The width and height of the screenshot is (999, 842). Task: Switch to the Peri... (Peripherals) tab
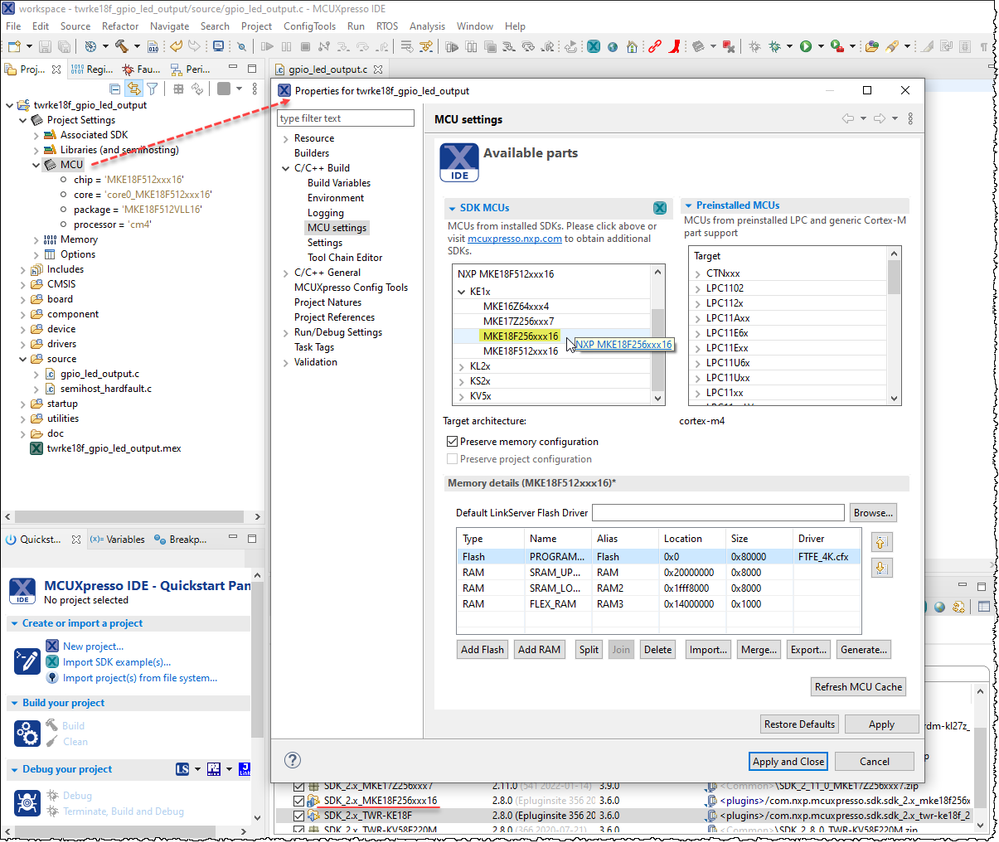(190, 69)
